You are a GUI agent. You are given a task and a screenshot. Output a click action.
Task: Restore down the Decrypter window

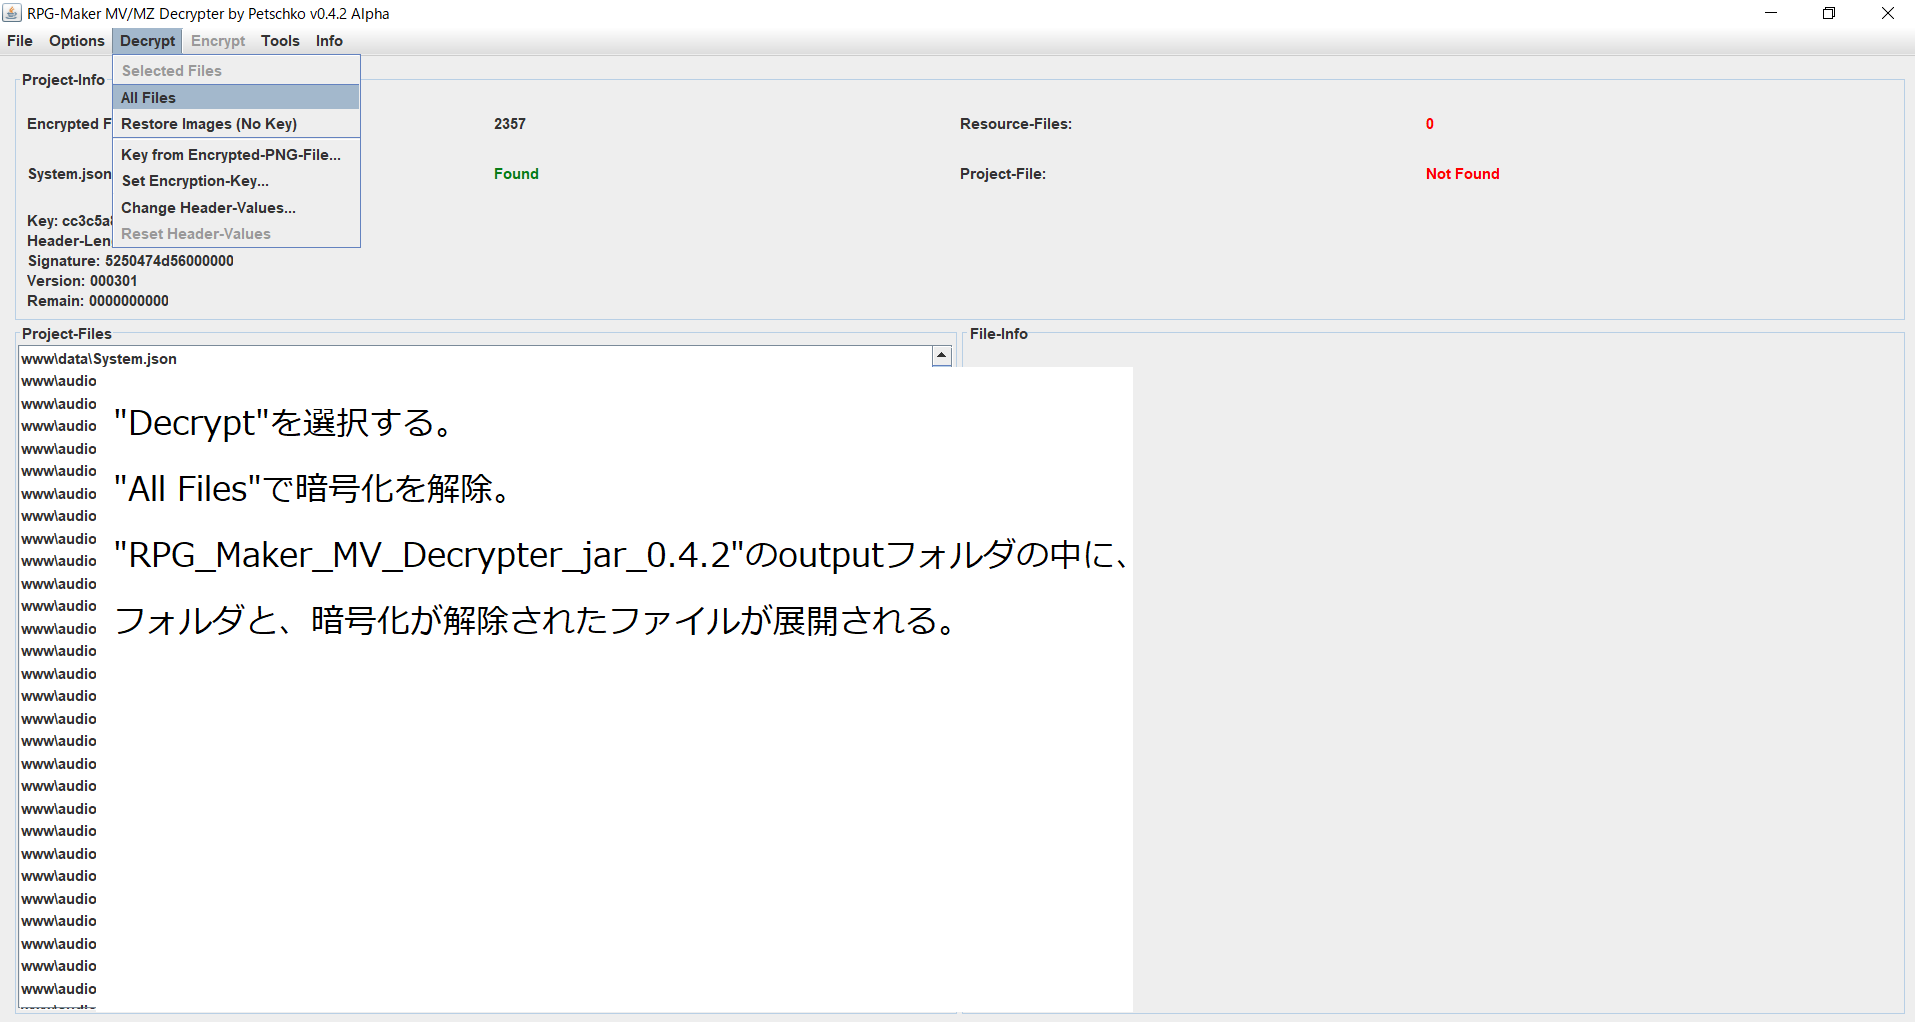1829,13
